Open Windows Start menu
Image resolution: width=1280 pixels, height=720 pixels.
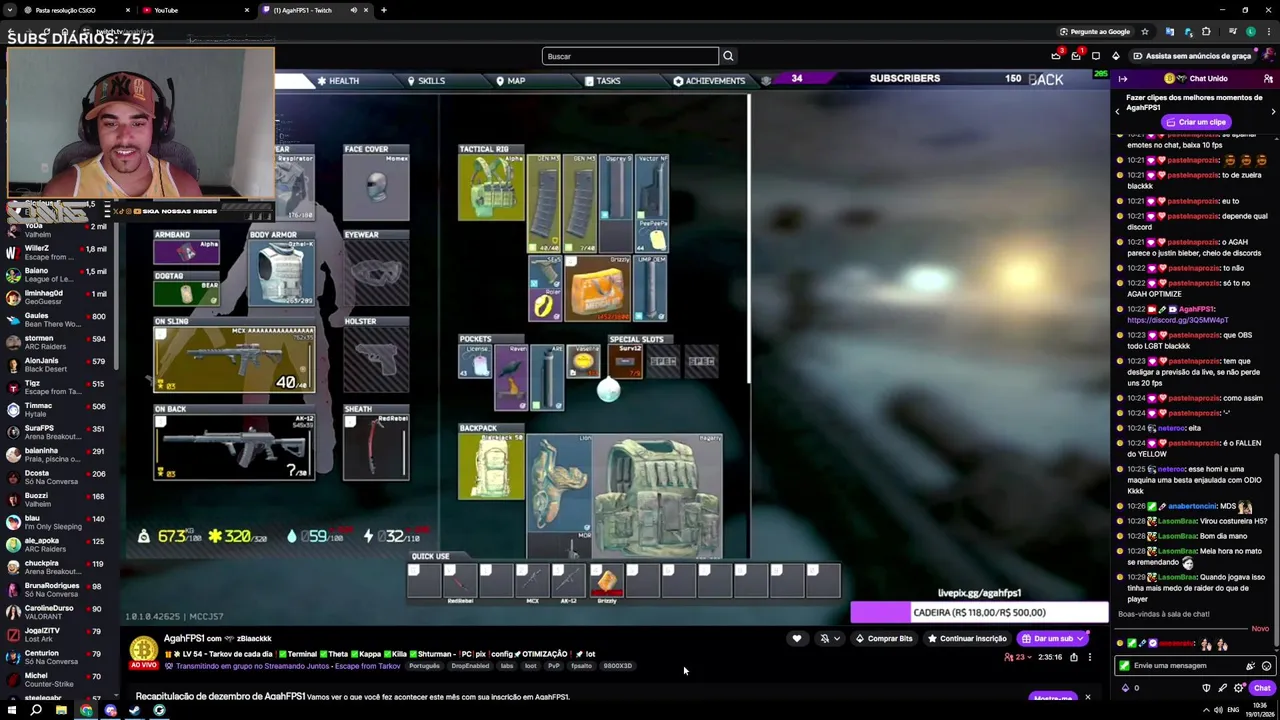tap(12, 711)
